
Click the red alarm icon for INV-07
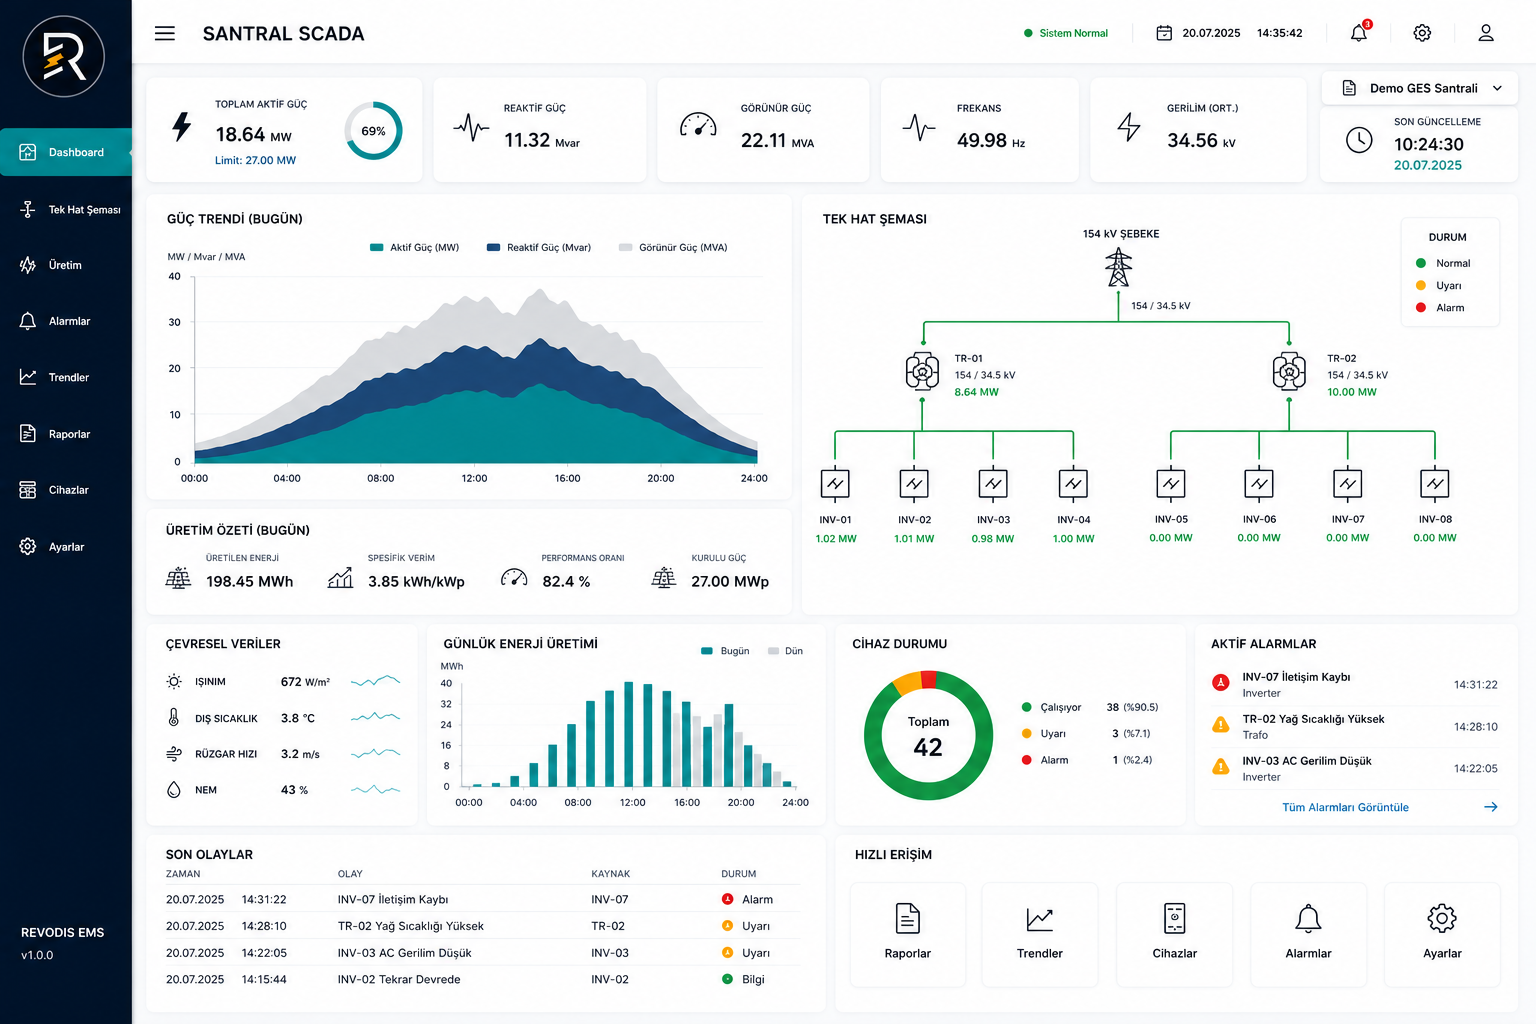coord(1220,683)
